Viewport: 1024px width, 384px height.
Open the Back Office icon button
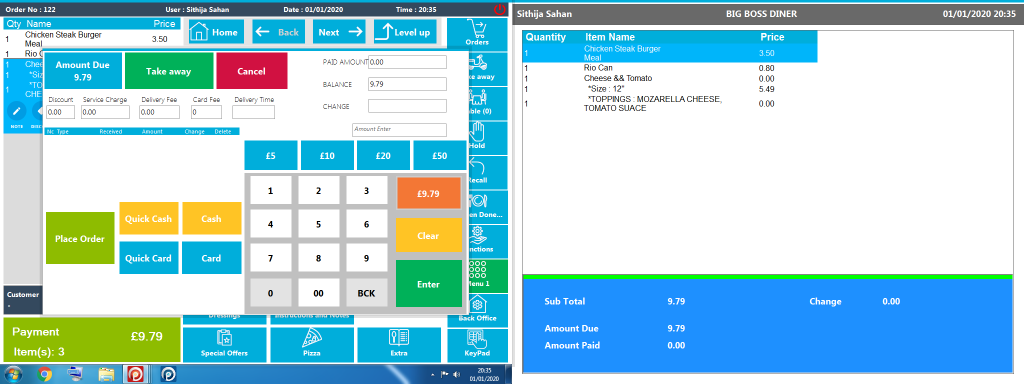[477, 310]
